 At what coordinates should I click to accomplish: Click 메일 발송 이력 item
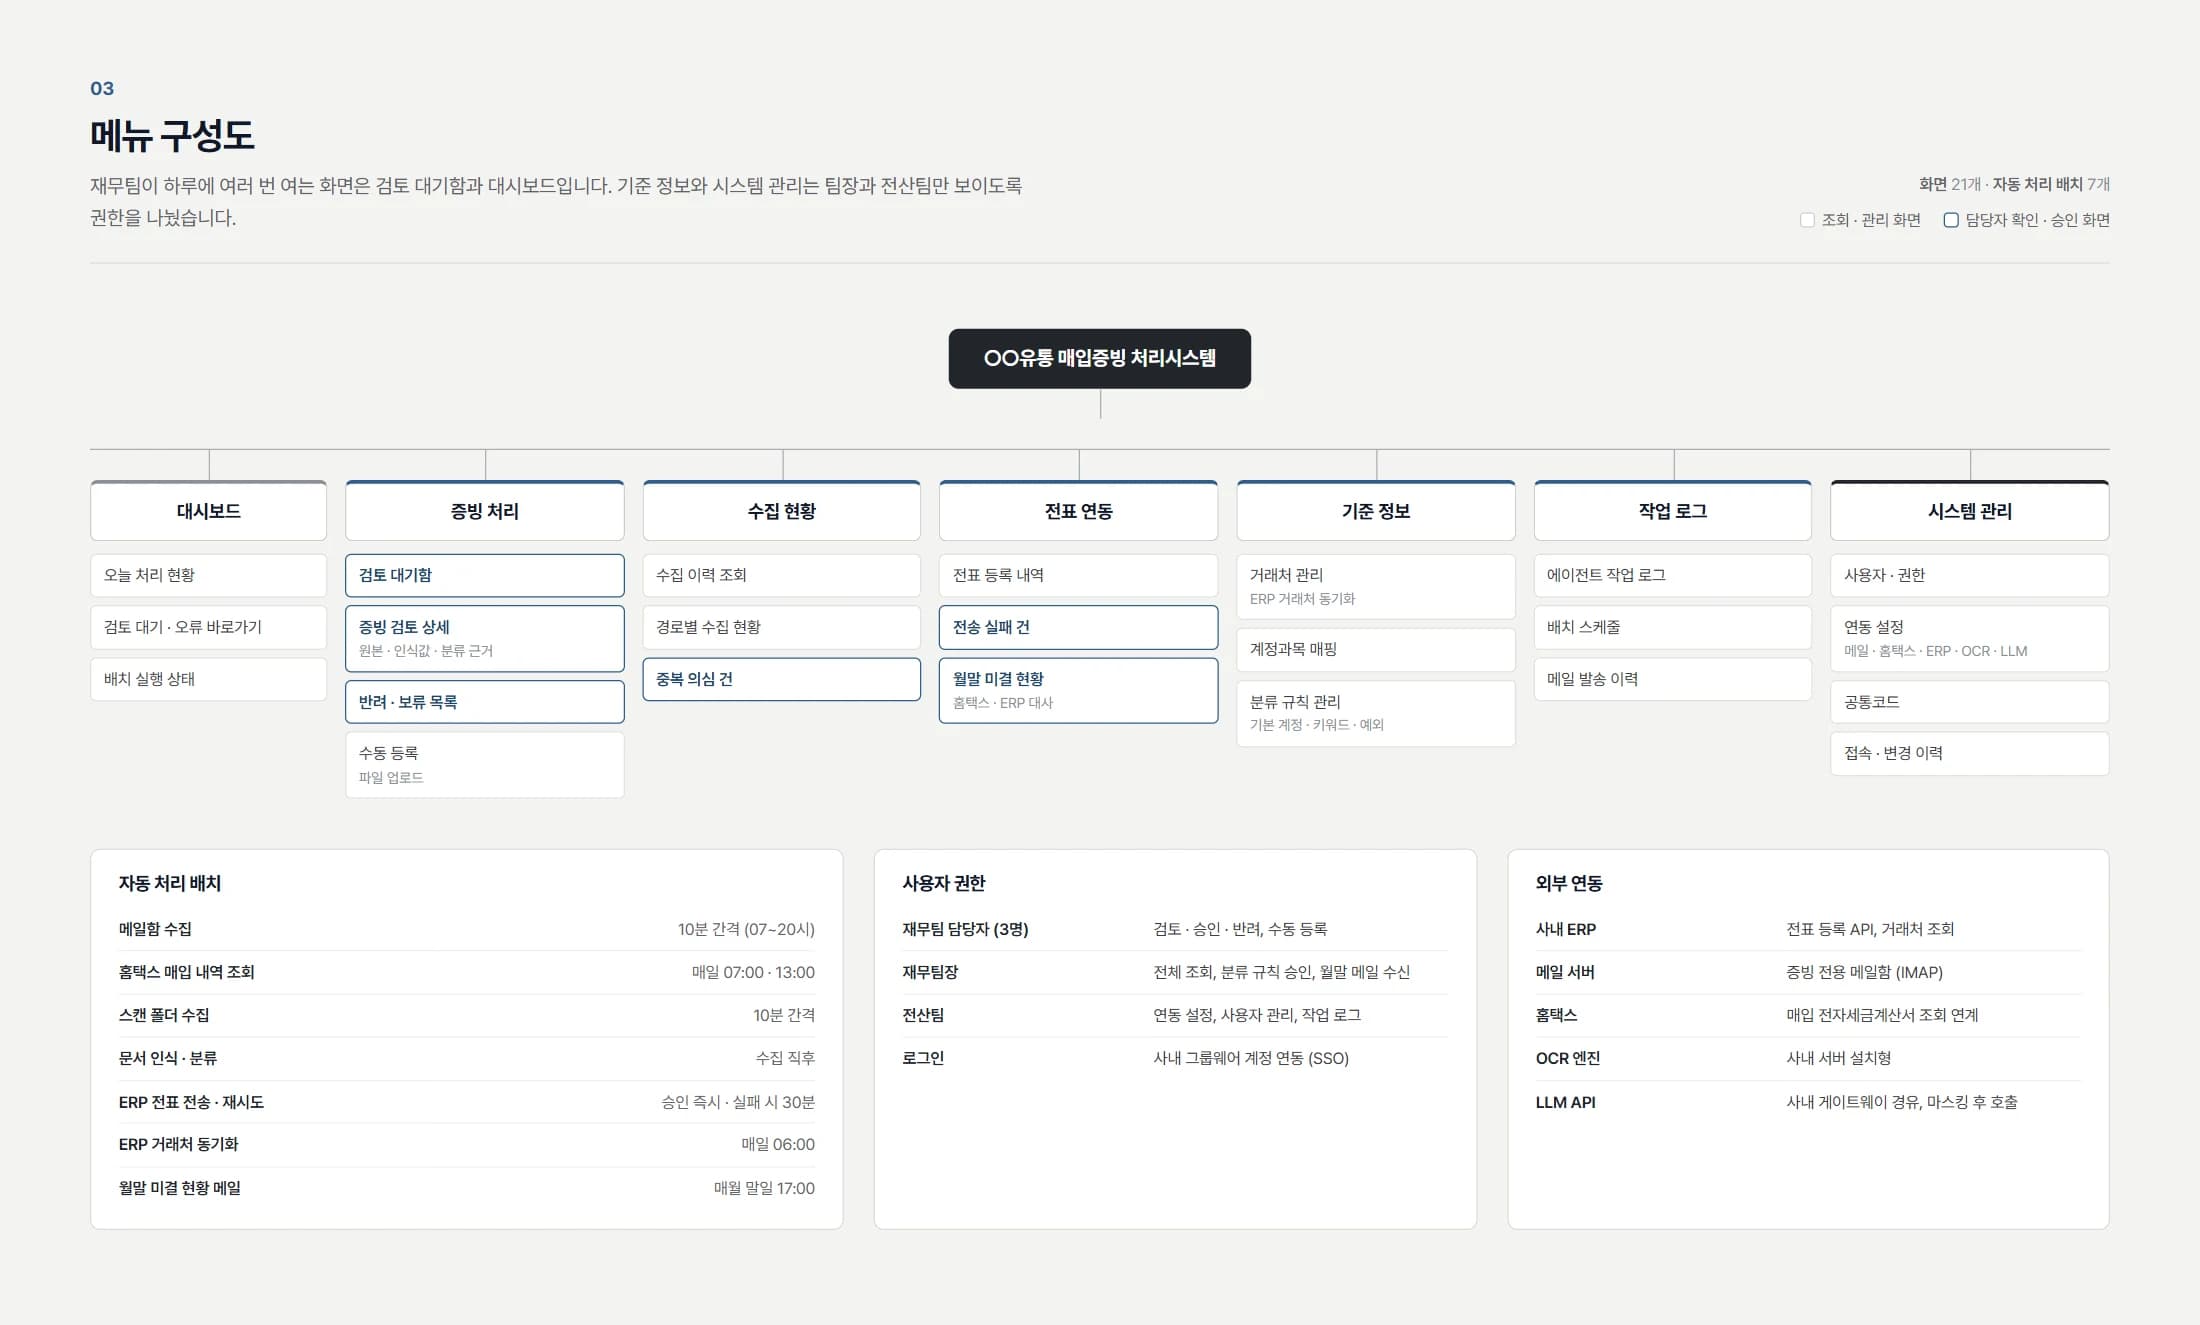click(x=1673, y=679)
